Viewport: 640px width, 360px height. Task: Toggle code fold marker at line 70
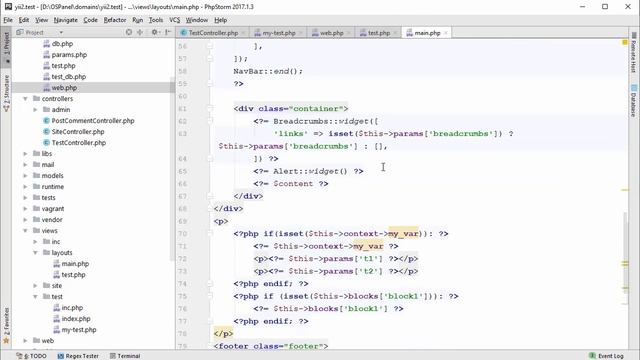click(210, 233)
